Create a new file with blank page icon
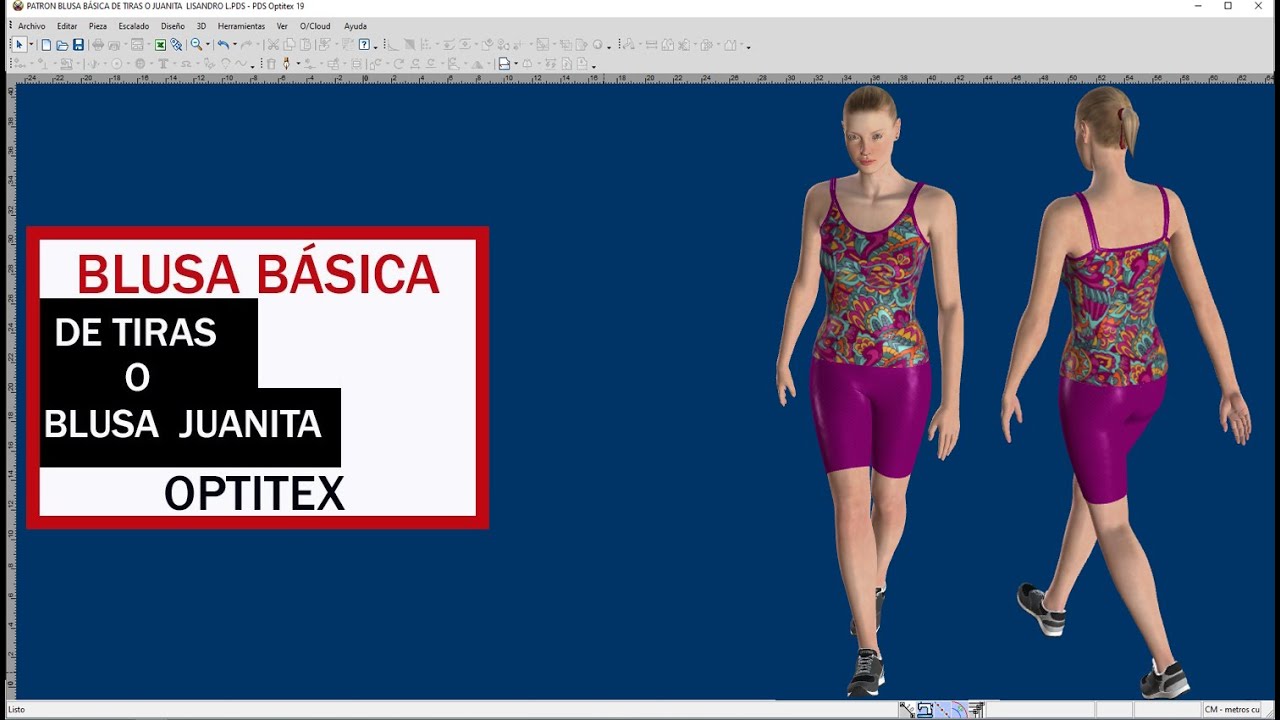The image size is (1280, 720). [46, 45]
